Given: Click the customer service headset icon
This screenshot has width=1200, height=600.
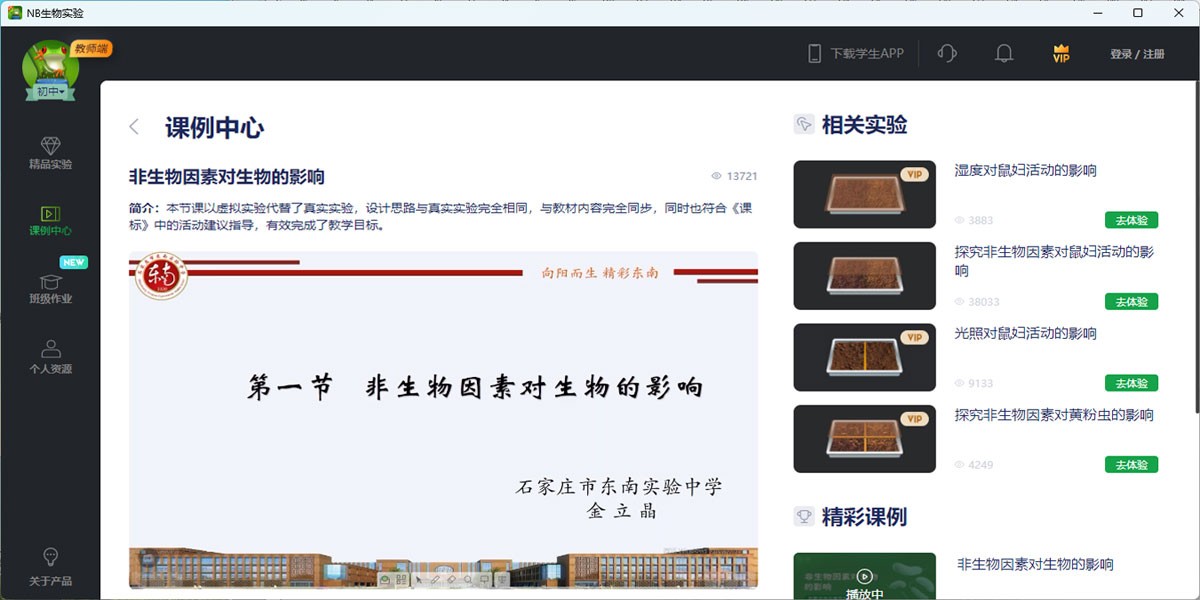Looking at the screenshot, I should (x=946, y=54).
